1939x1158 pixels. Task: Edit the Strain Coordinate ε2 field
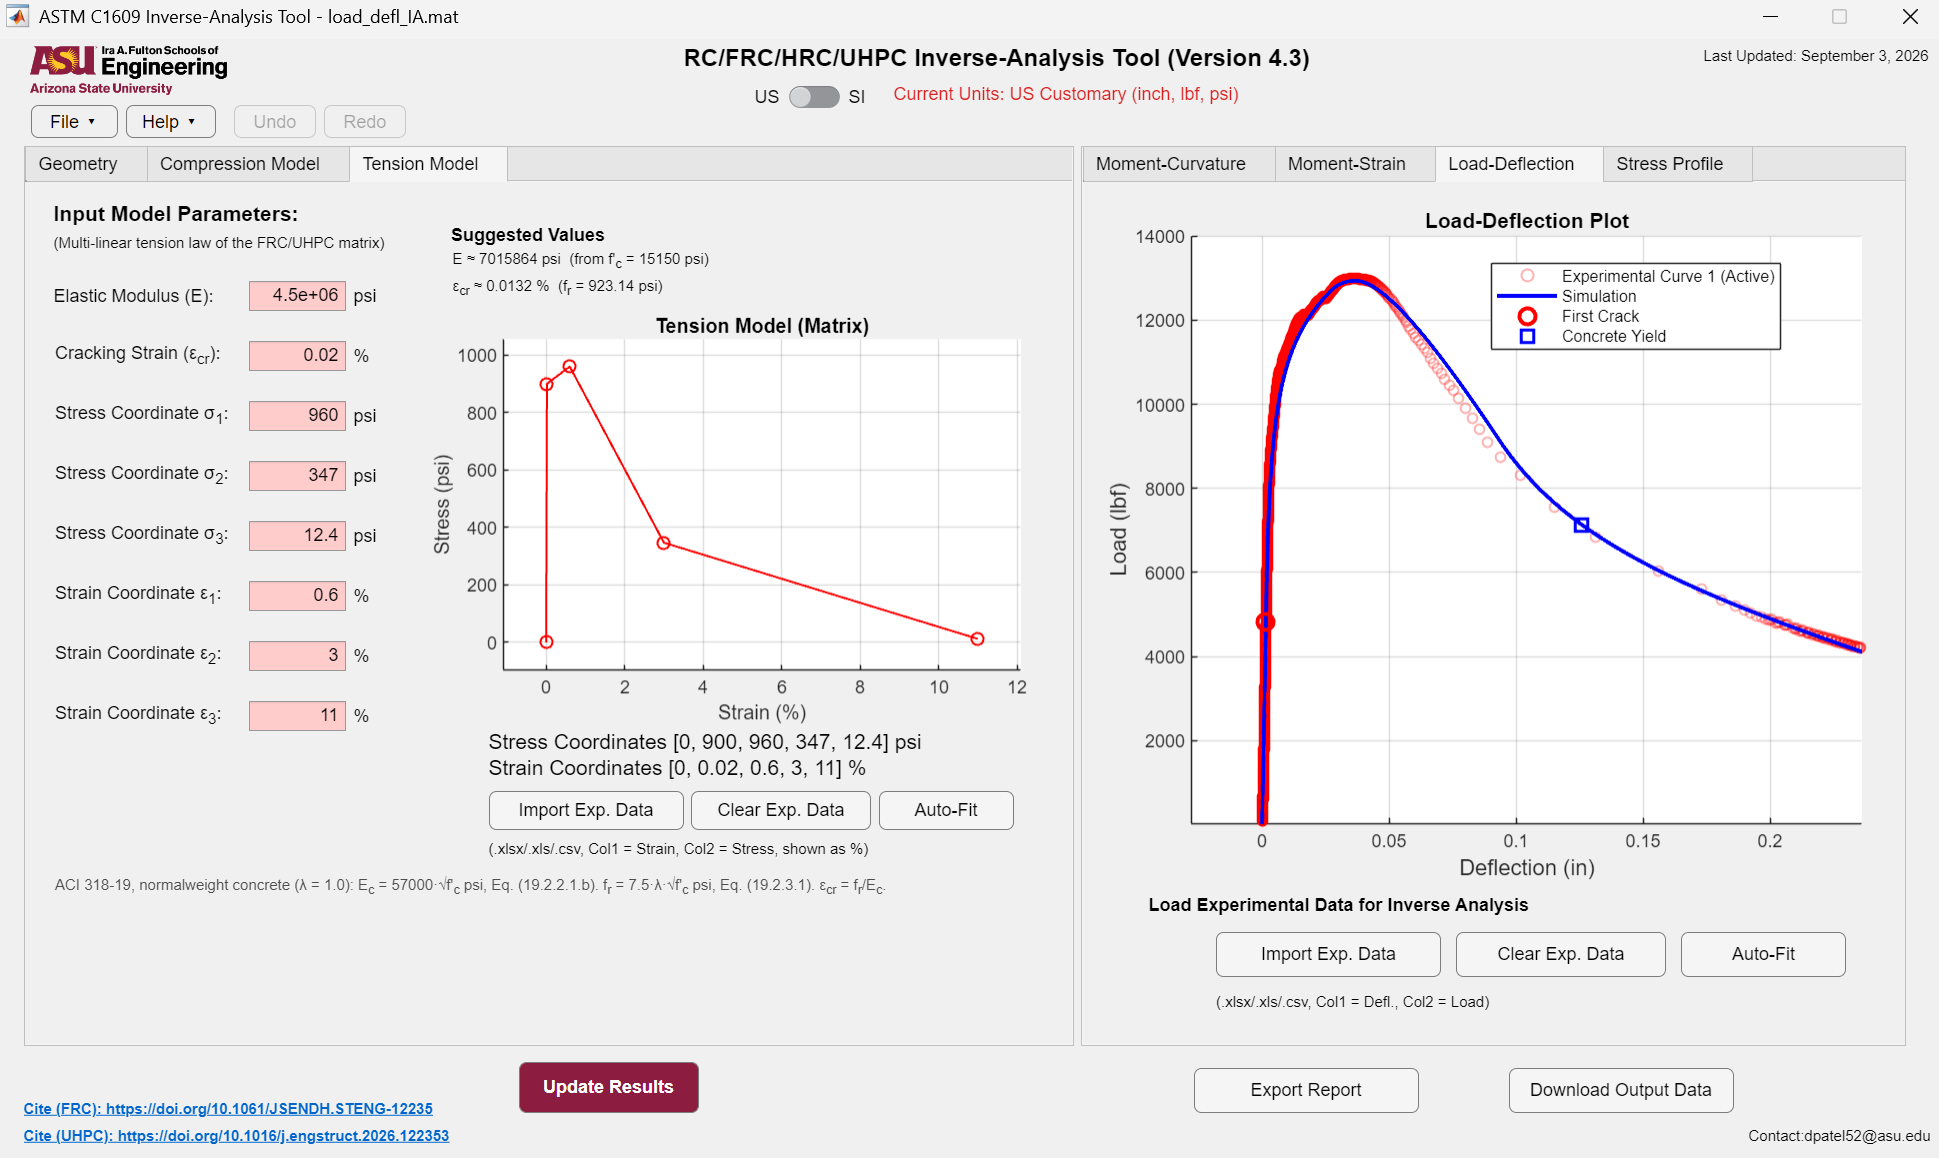click(297, 655)
